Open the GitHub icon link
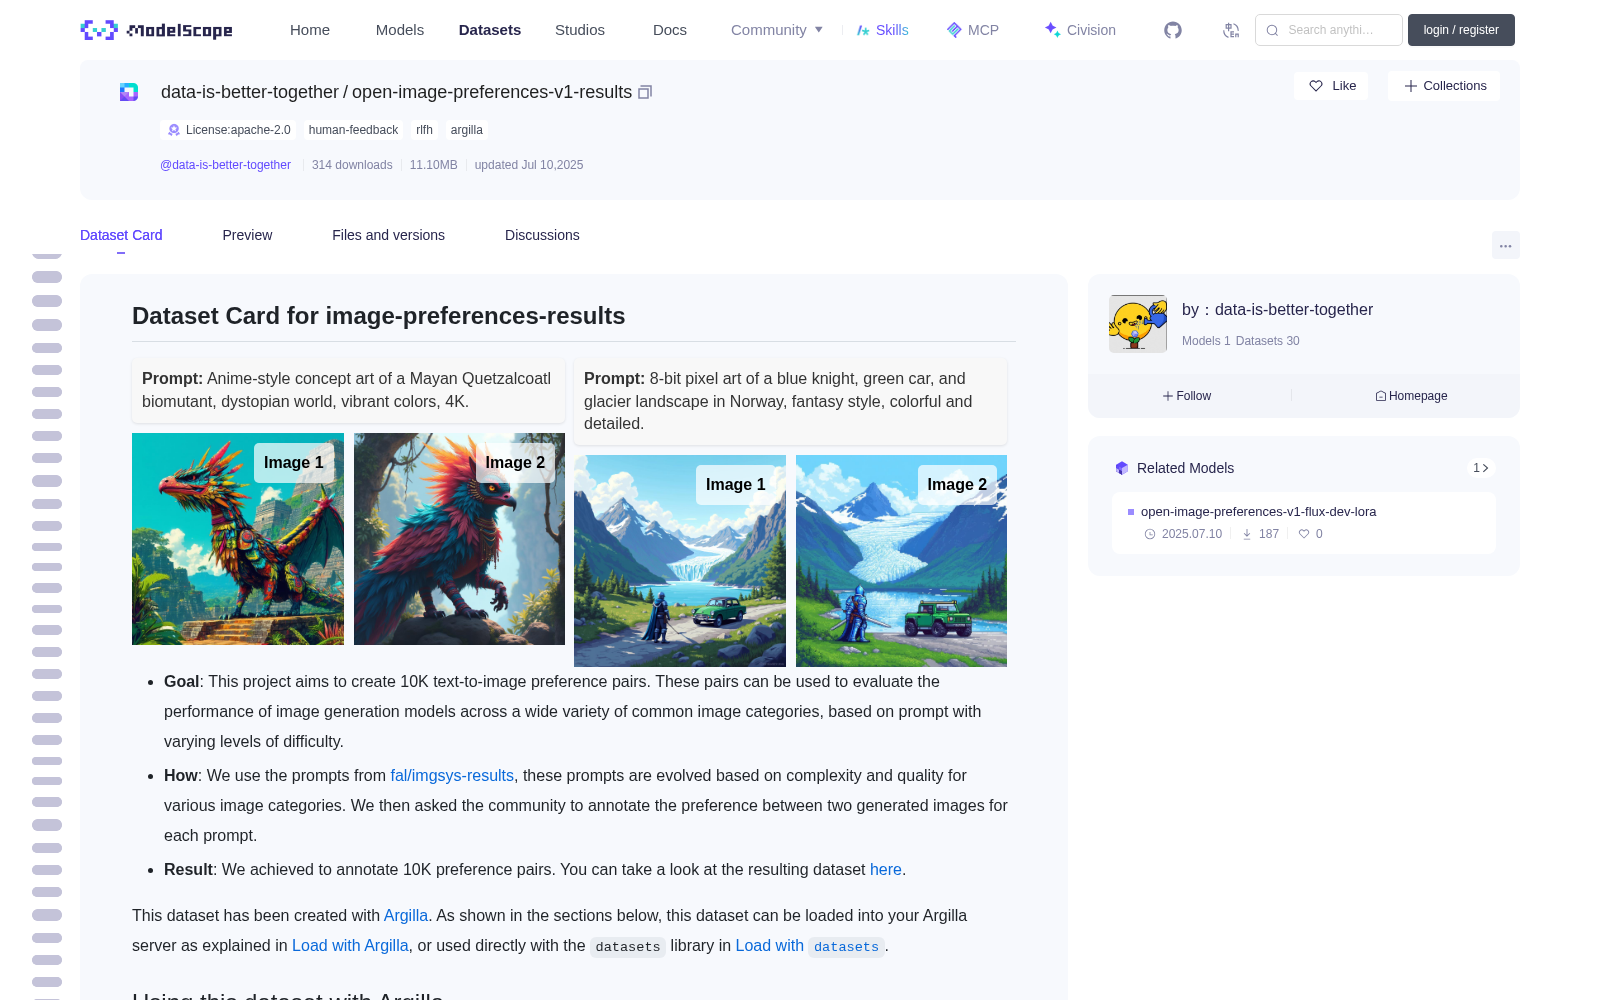The image size is (1600, 1000). tap(1173, 30)
